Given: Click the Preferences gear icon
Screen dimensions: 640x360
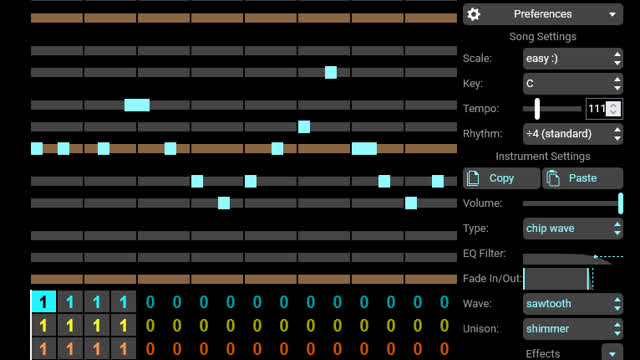Looking at the screenshot, I should point(473,14).
